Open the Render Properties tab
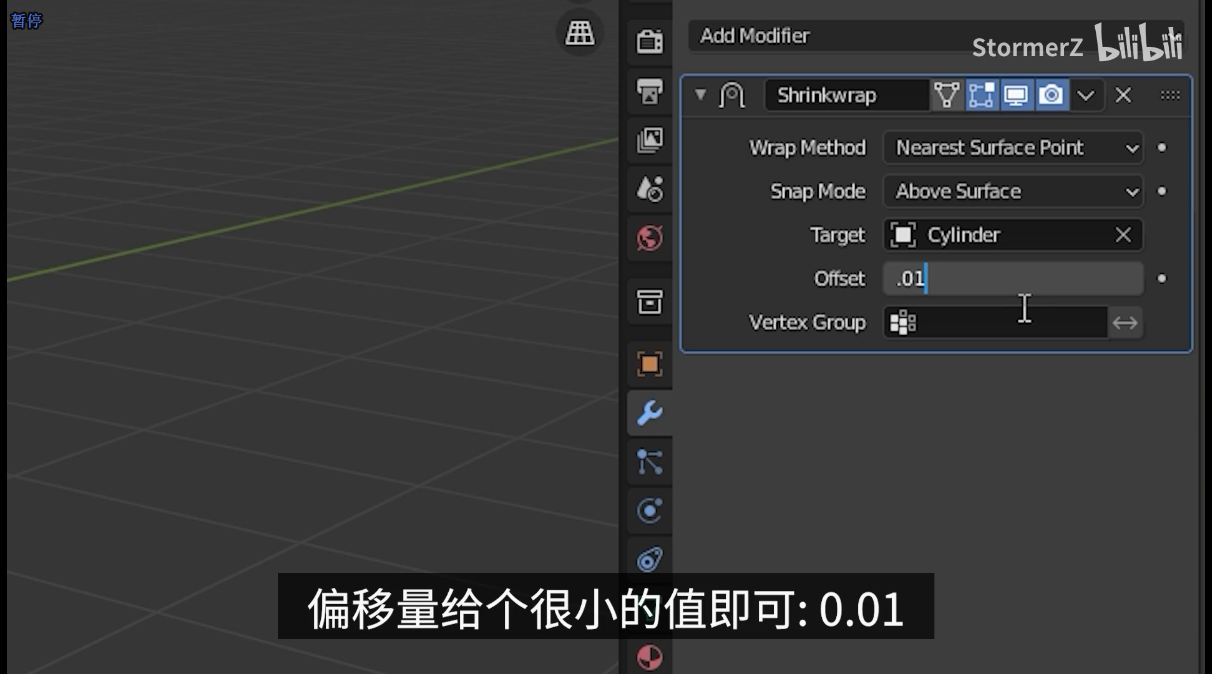 pos(649,42)
